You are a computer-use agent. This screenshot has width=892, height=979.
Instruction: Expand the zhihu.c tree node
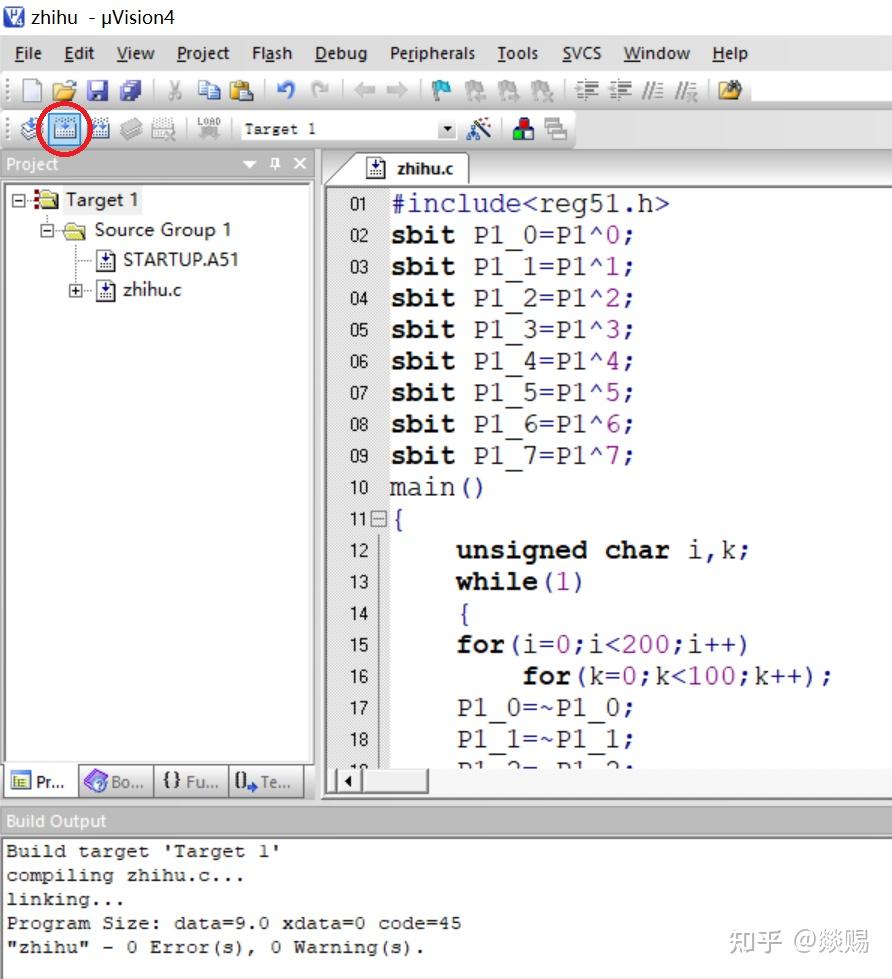(76, 290)
